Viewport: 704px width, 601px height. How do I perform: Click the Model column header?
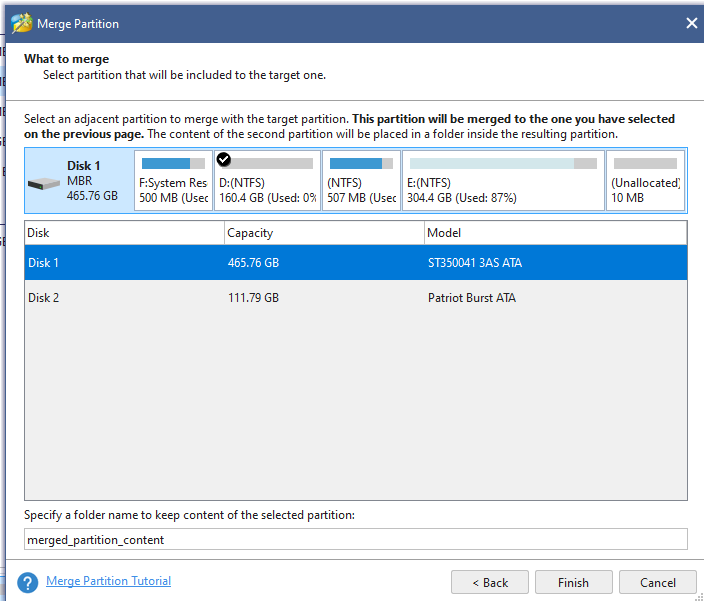click(x=555, y=233)
